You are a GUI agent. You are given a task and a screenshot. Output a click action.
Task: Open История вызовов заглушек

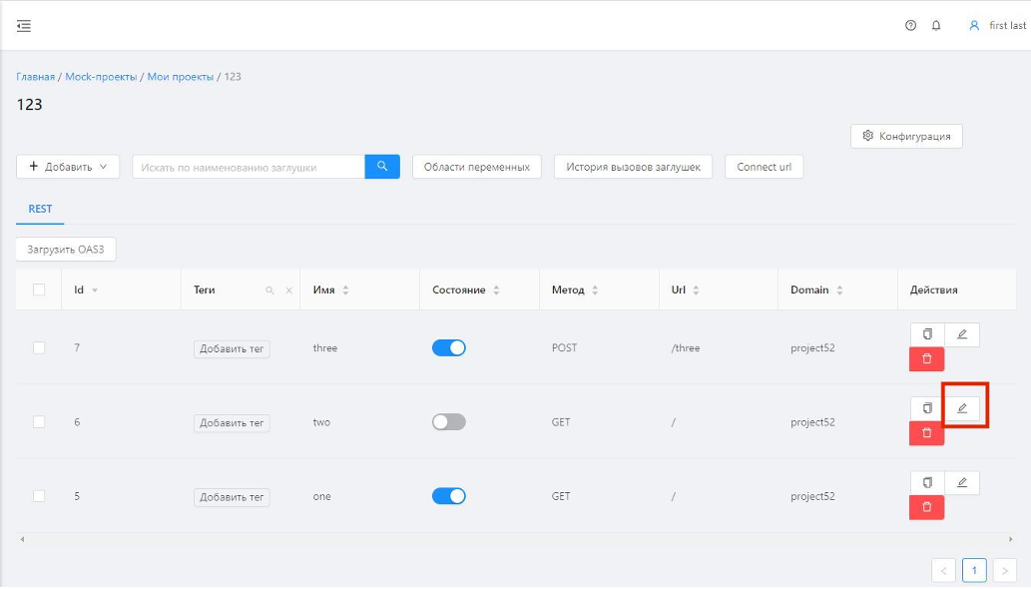[633, 167]
